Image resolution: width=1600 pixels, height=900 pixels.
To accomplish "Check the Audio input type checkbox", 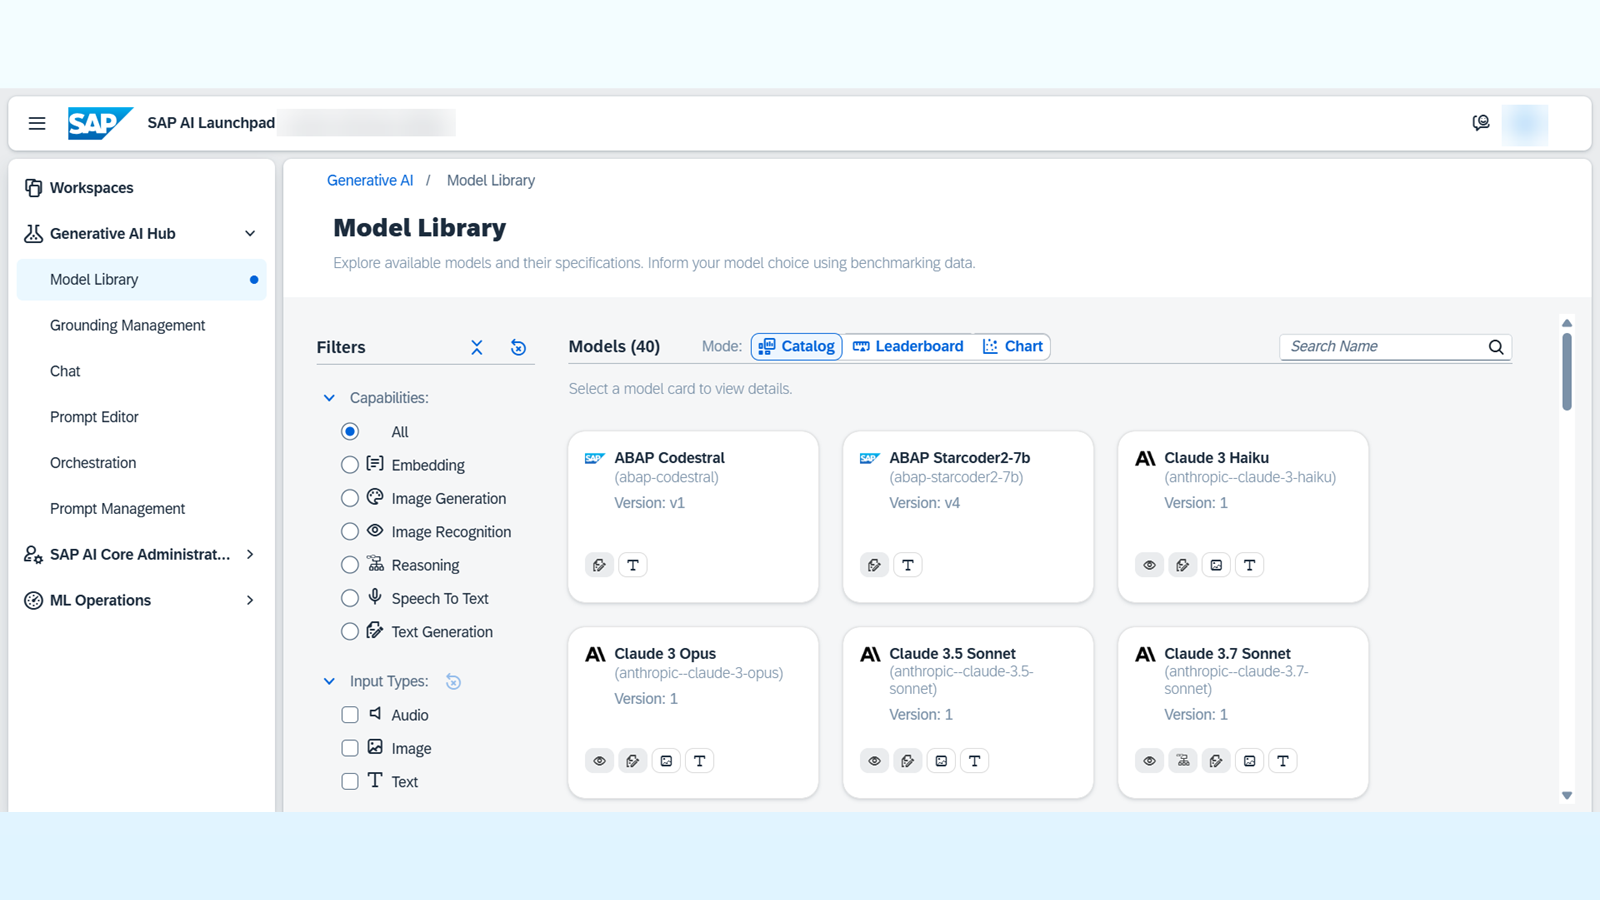I will coord(350,715).
